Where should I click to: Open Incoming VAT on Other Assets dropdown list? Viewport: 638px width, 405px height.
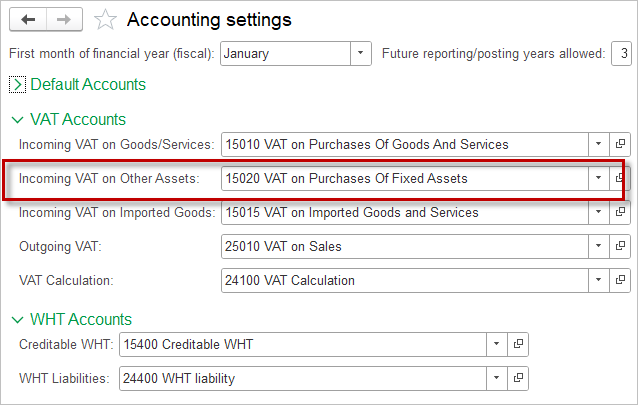pyautogui.click(x=599, y=178)
